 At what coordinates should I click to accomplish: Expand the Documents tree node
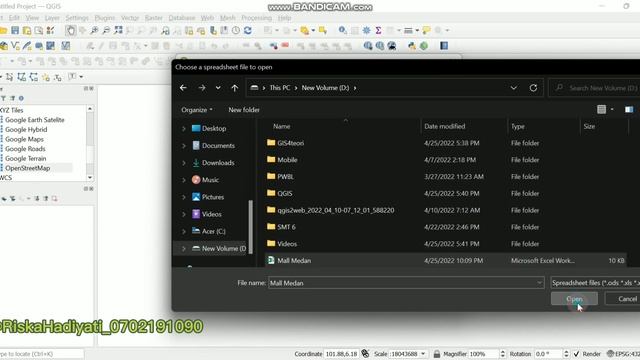[184, 146]
